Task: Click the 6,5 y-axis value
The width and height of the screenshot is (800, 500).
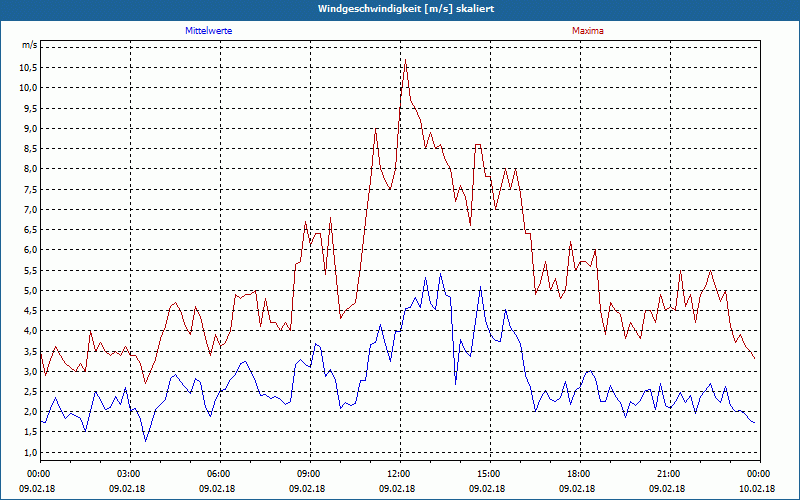Action: click(x=30, y=230)
